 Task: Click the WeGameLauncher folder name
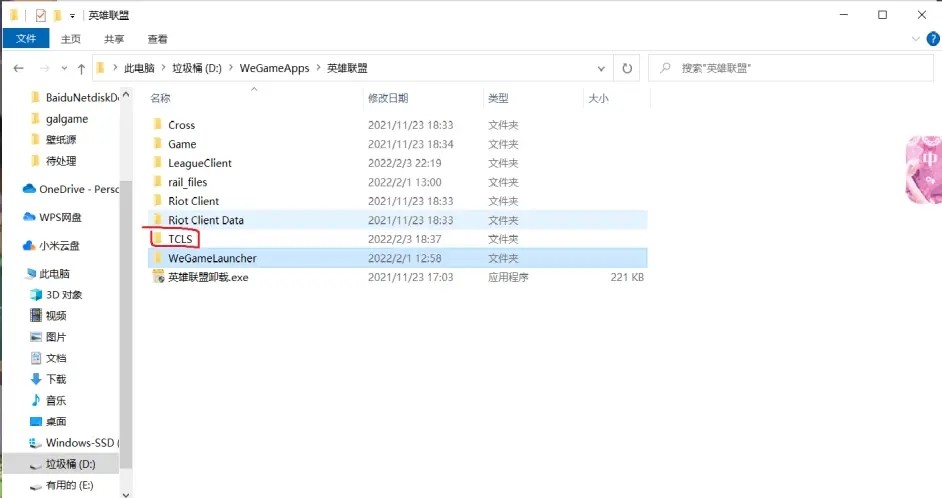coord(212,258)
